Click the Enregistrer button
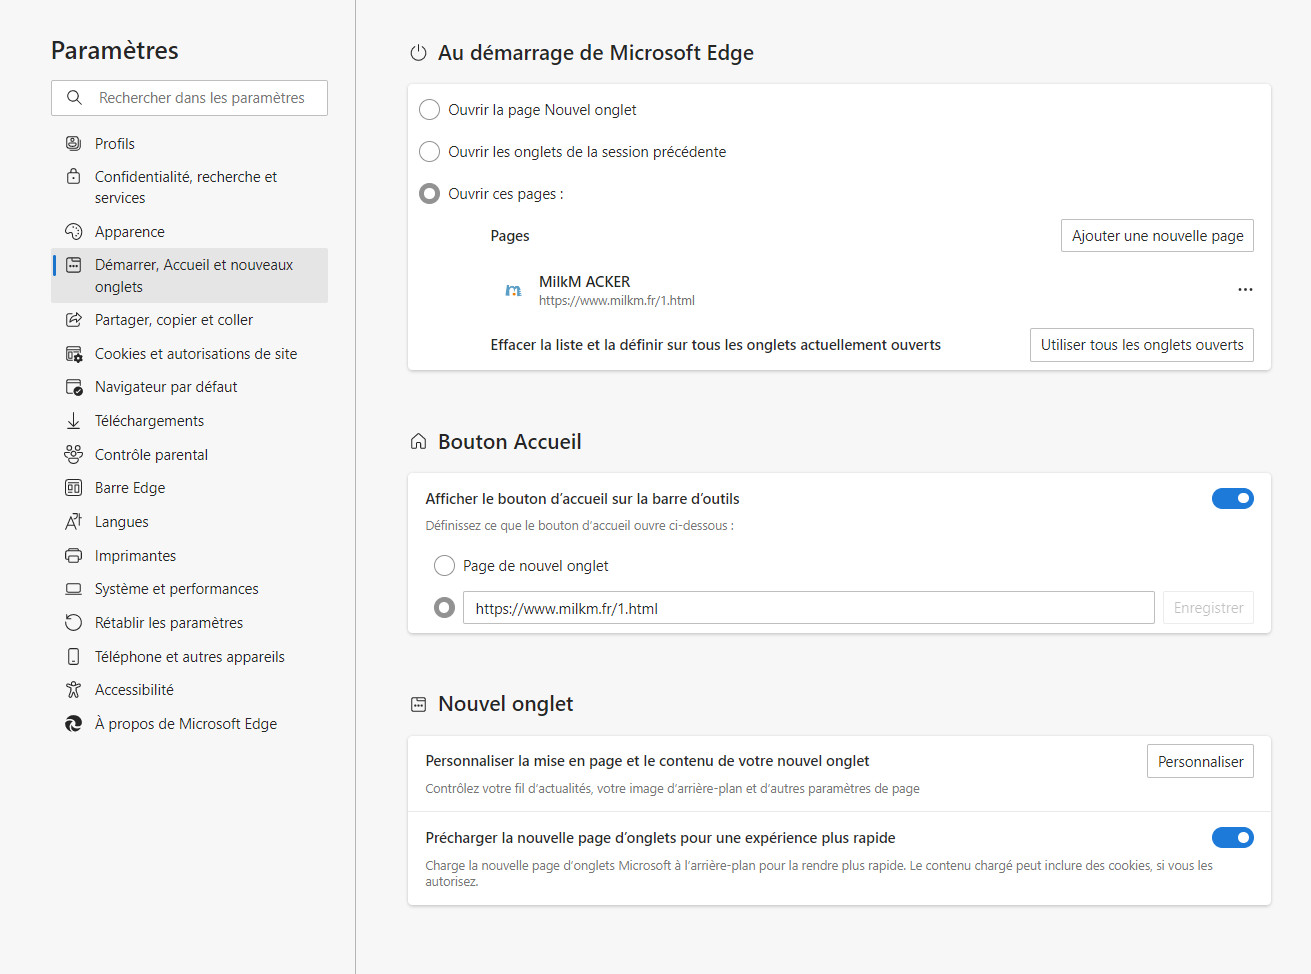The height and width of the screenshot is (974, 1311). pyautogui.click(x=1208, y=608)
